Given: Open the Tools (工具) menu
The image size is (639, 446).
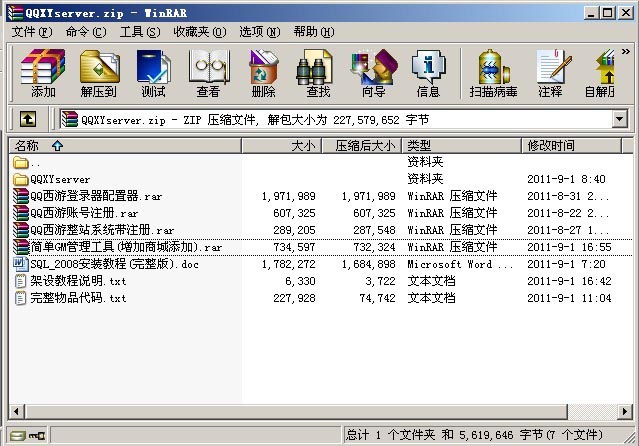Looking at the screenshot, I should click(x=138, y=32).
